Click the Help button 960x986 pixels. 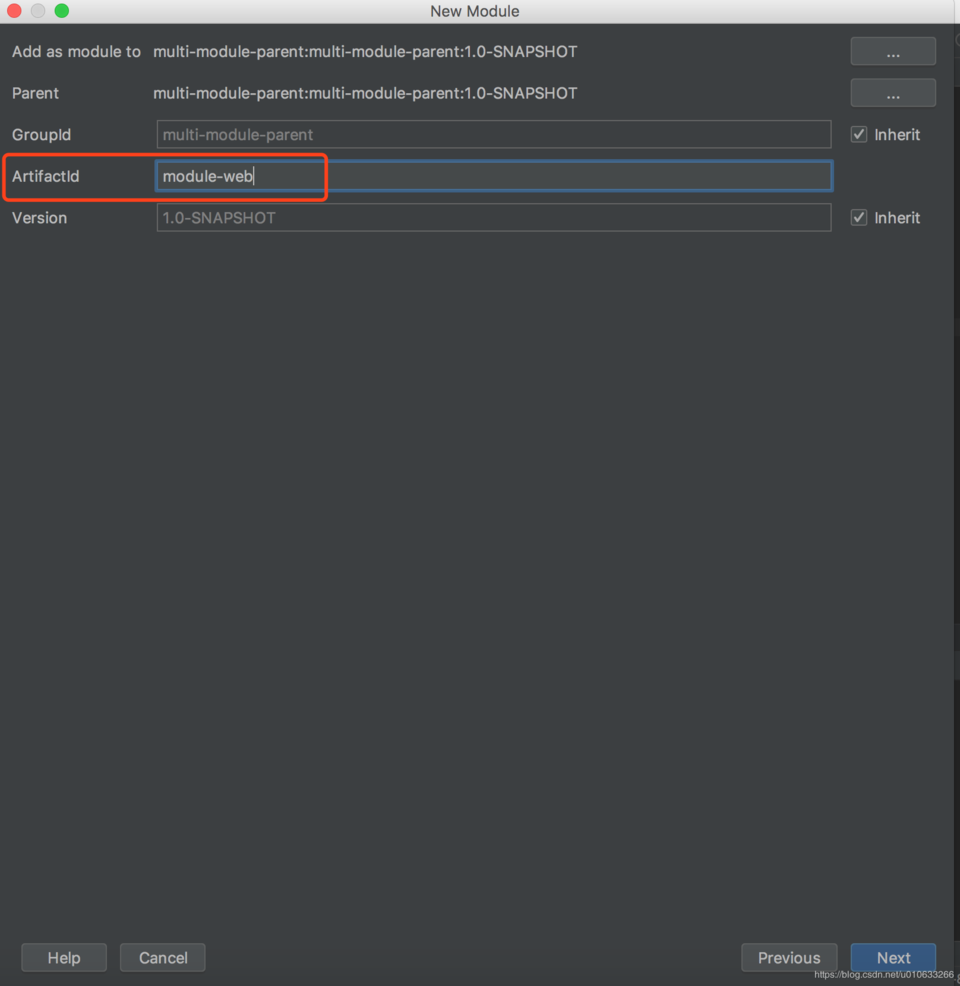coord(63,957)
